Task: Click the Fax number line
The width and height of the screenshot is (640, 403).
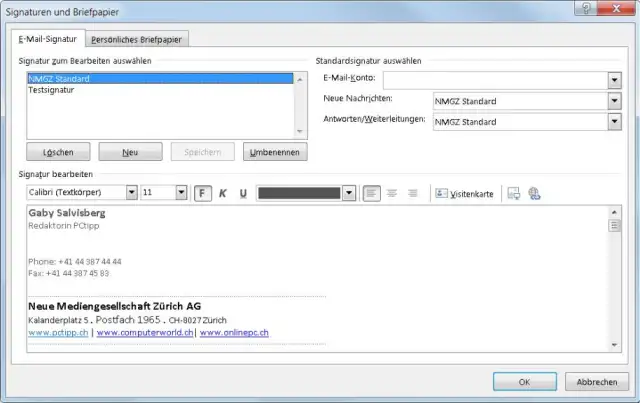Action: (69, 273)
